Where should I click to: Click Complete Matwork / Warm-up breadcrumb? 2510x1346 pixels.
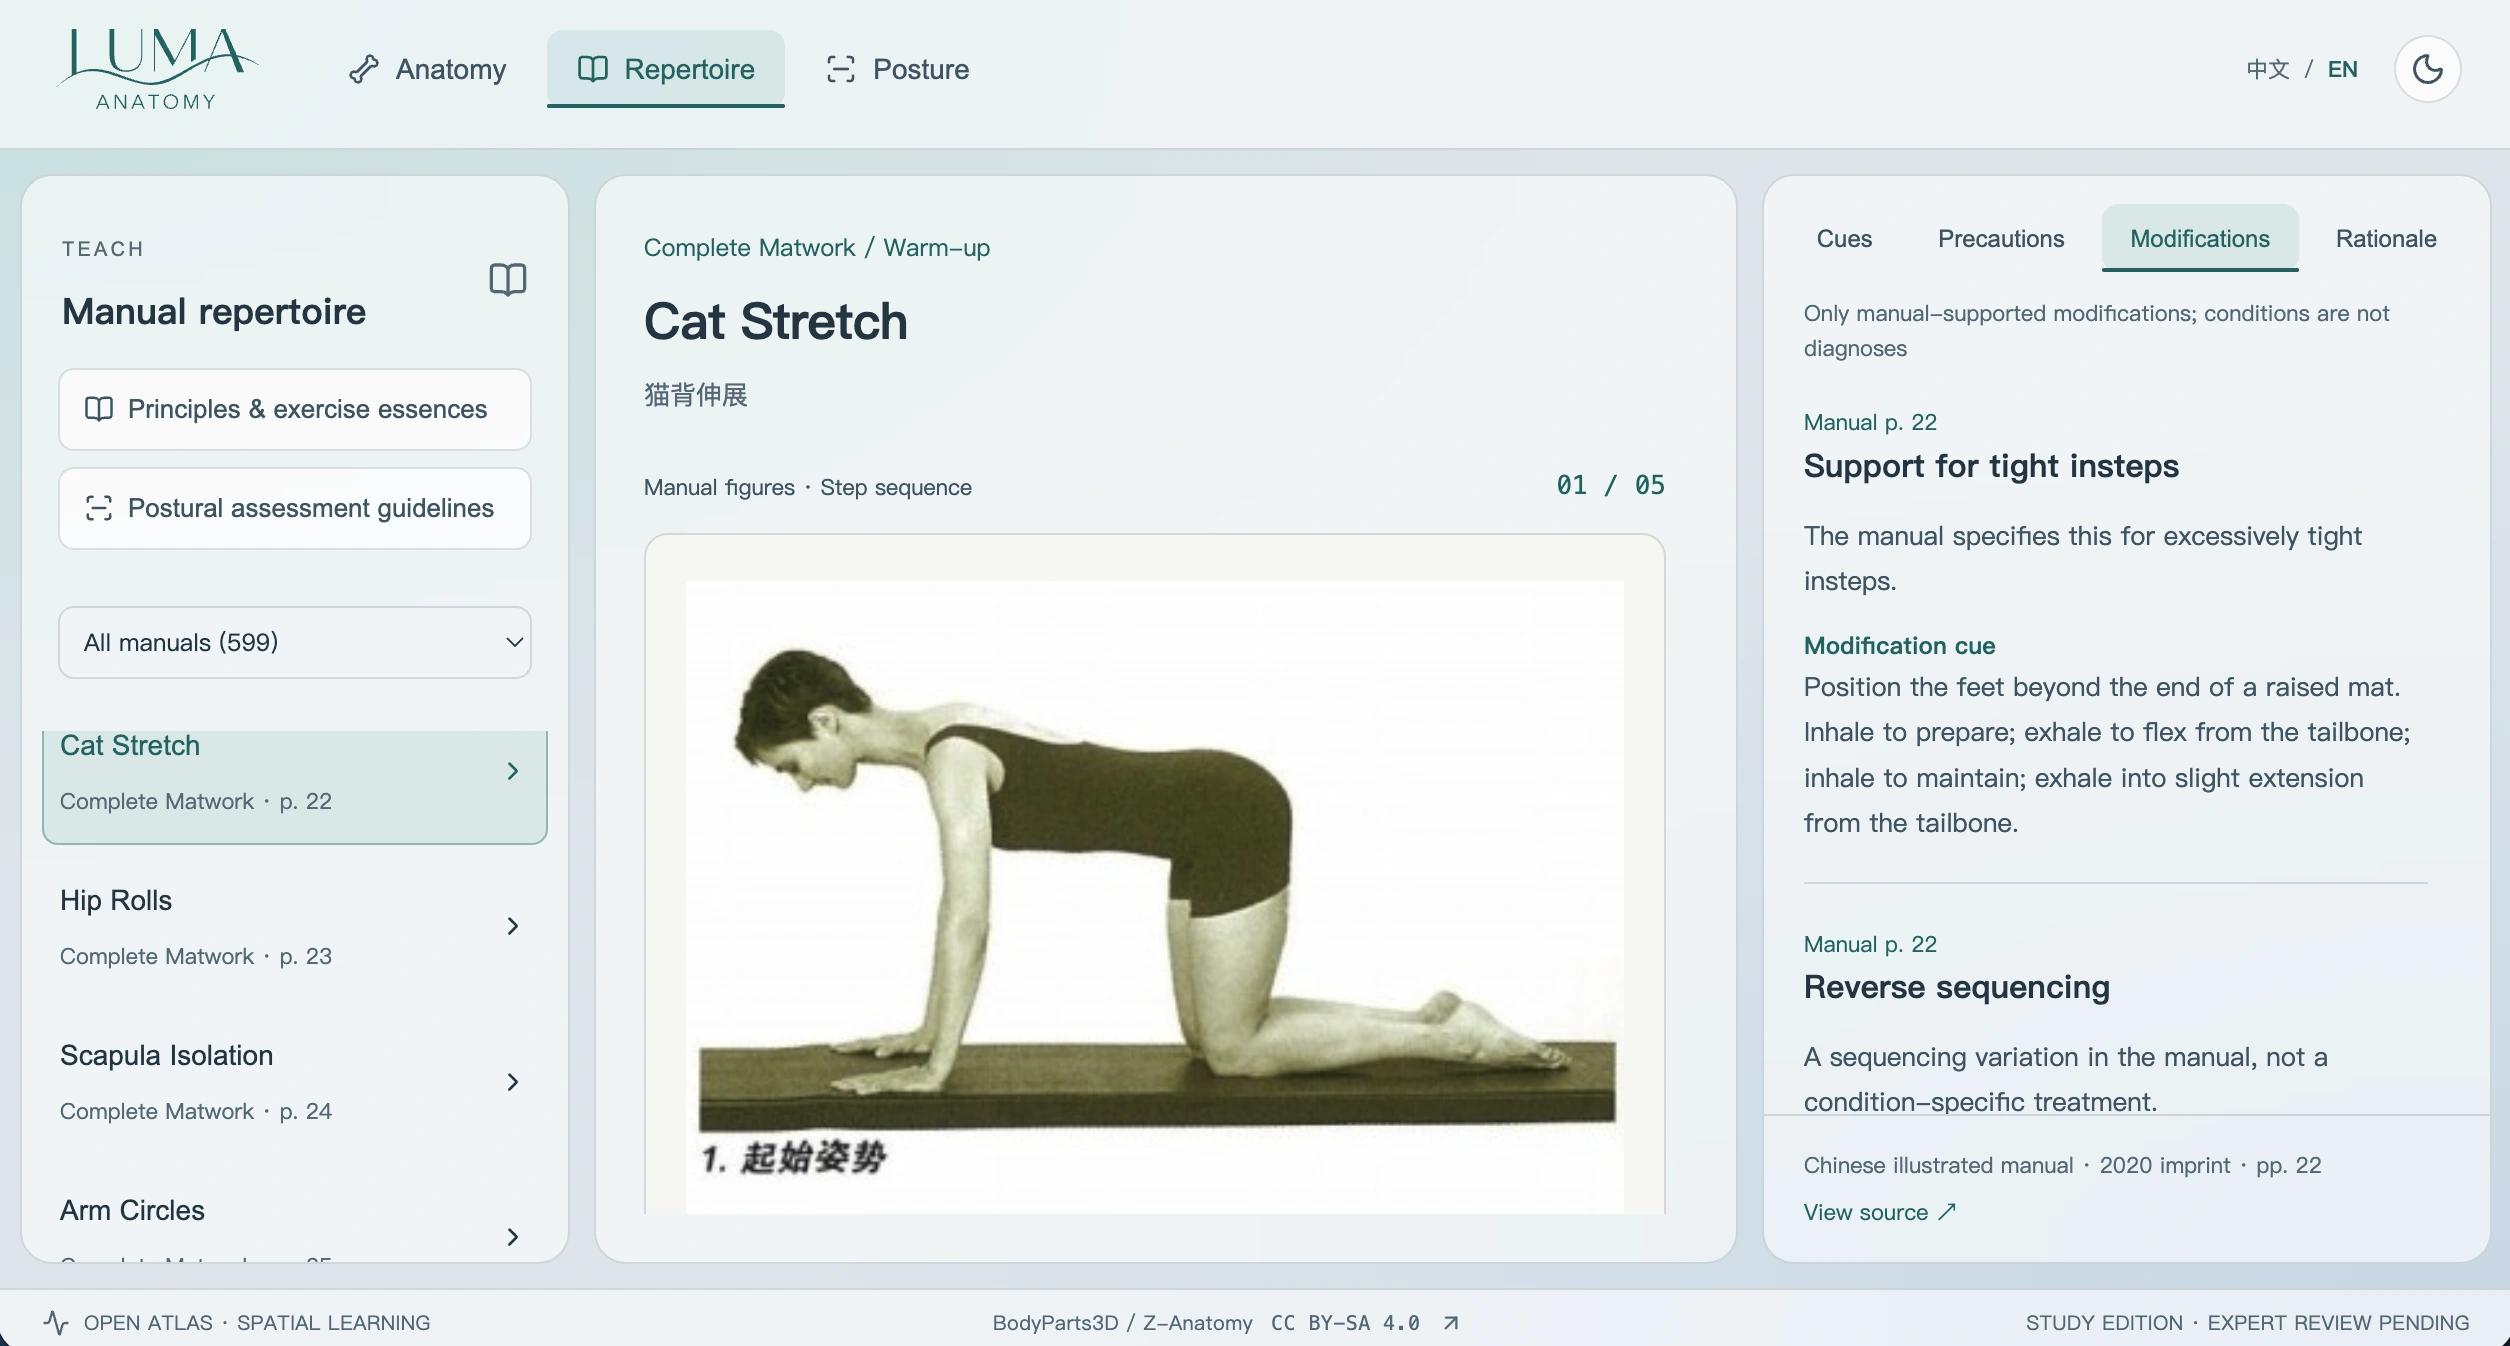(x=816, y=247)
